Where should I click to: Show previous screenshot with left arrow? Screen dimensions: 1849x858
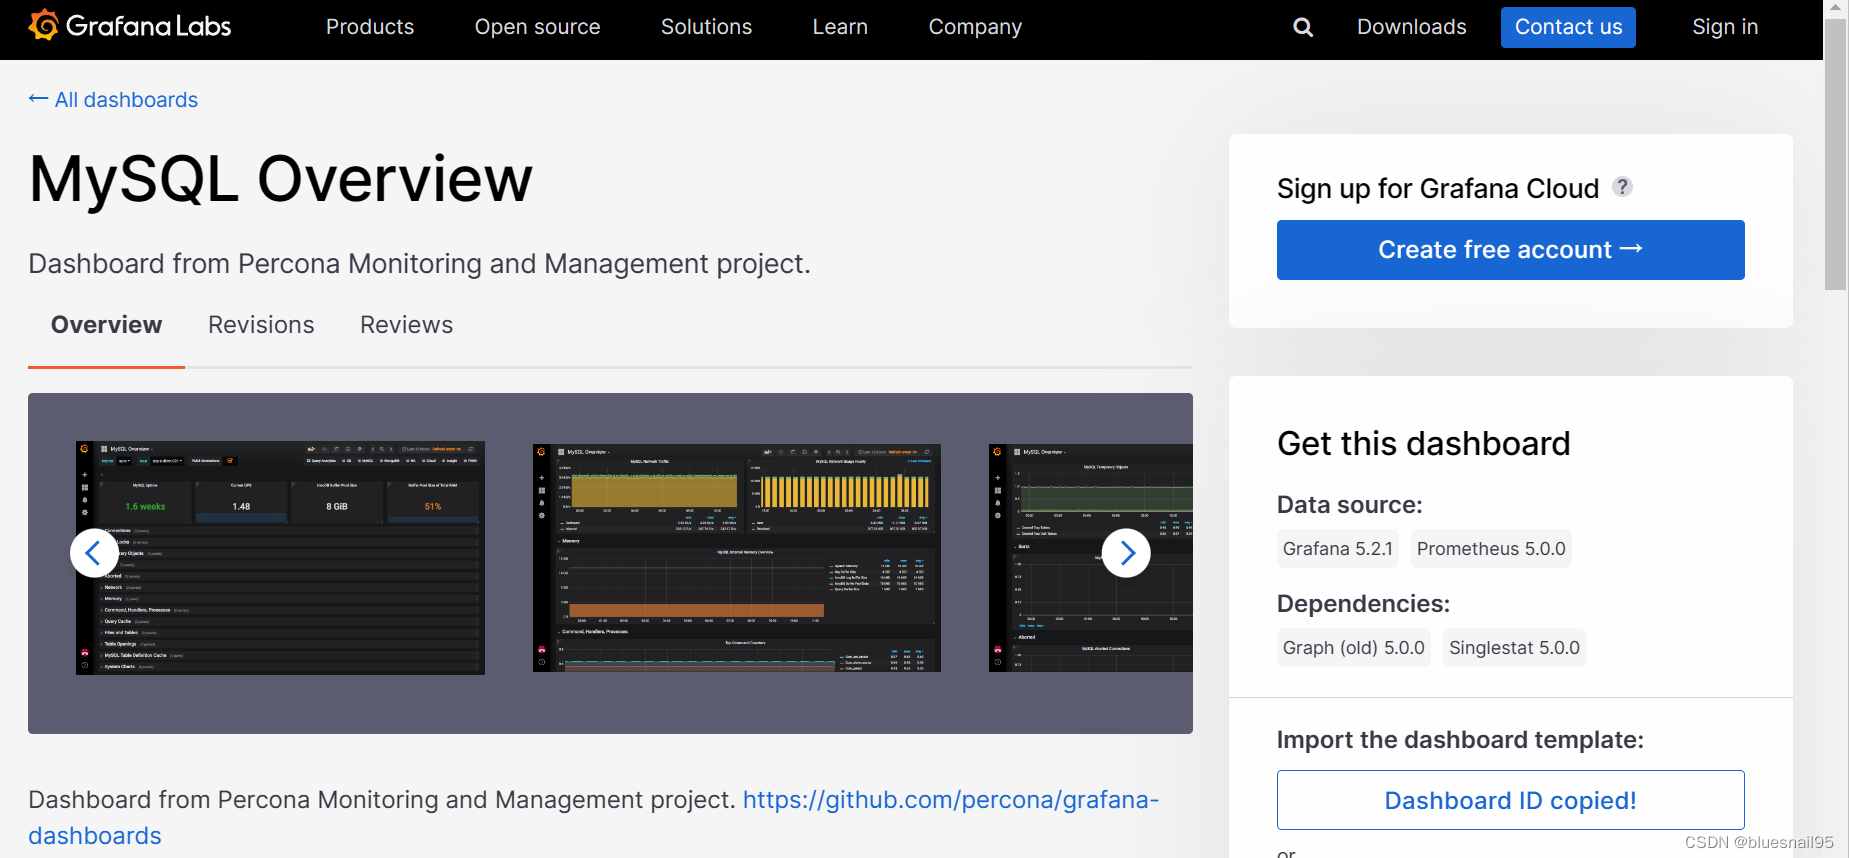click(x=94, y=553)
